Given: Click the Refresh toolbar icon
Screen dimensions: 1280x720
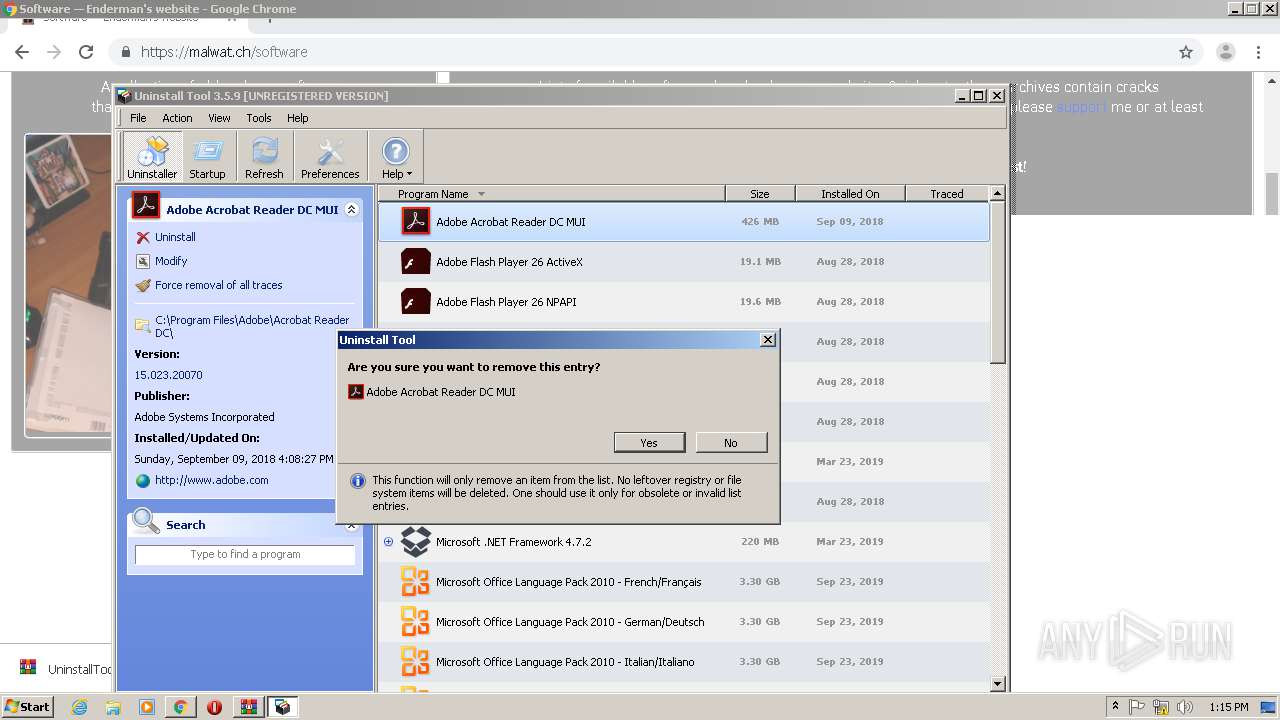Looking at the screenshot, I should pyautogui.click(x=264, y=157).
